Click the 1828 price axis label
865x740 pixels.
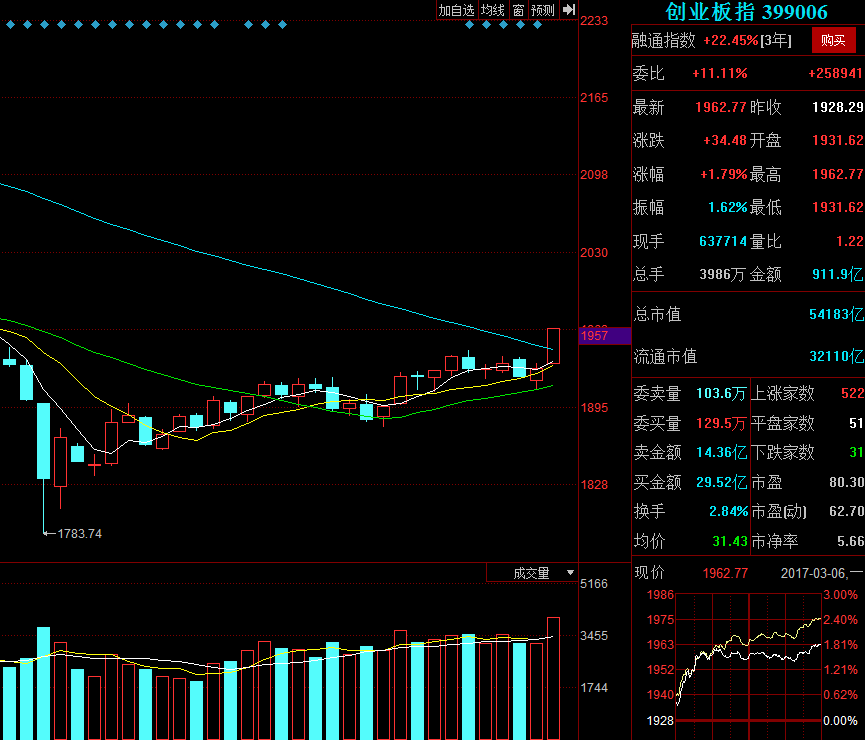[x=594, y=485]
